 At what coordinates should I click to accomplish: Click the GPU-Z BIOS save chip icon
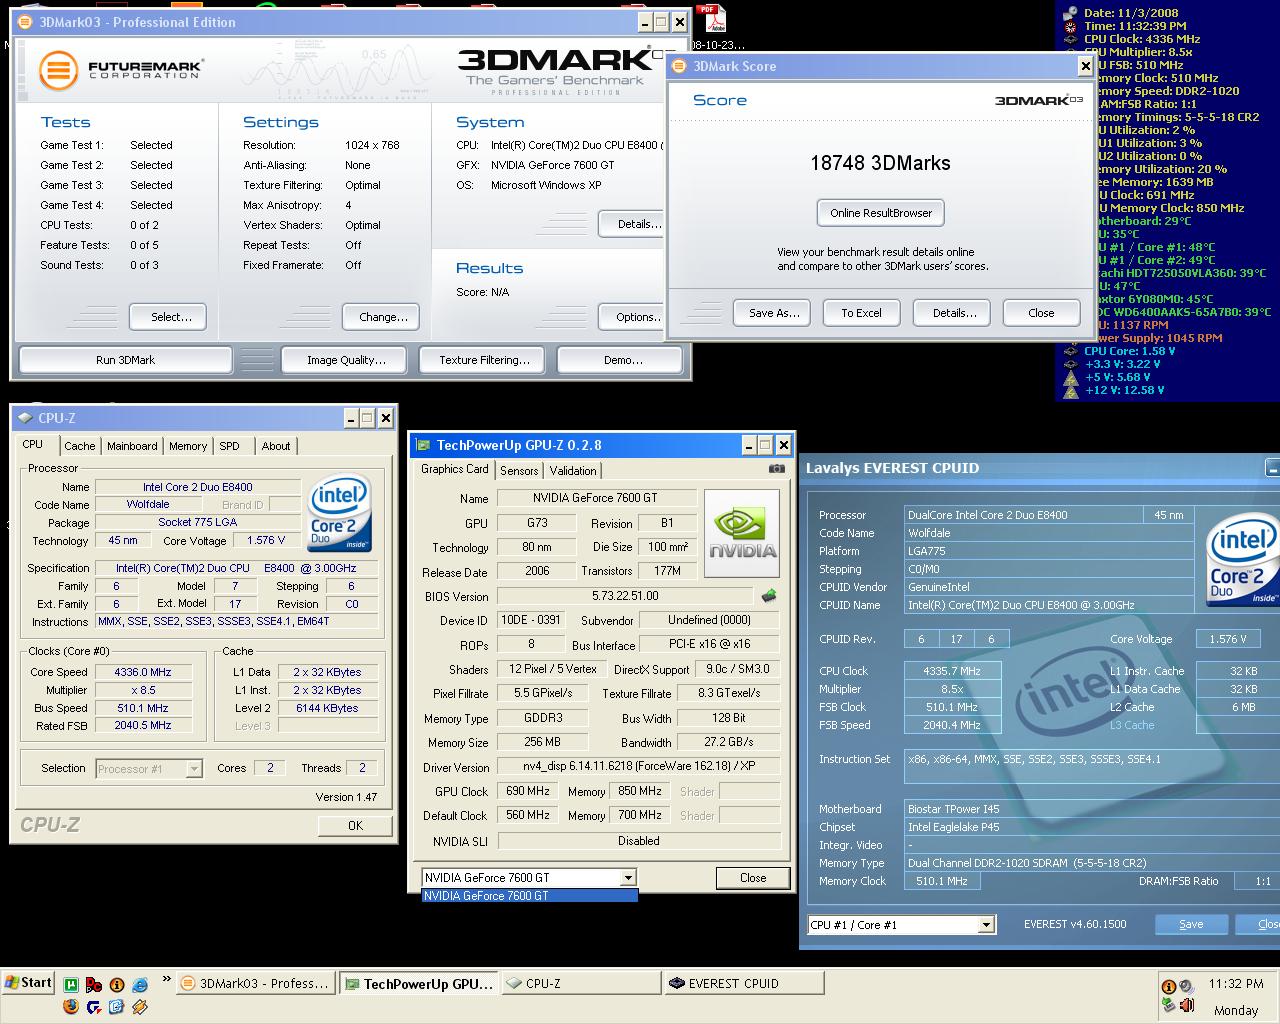point(769,596)
